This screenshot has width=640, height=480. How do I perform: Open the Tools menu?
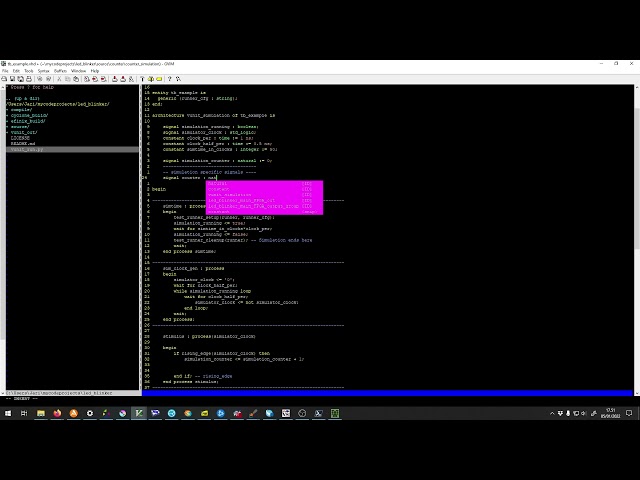[x=29, y=71]
